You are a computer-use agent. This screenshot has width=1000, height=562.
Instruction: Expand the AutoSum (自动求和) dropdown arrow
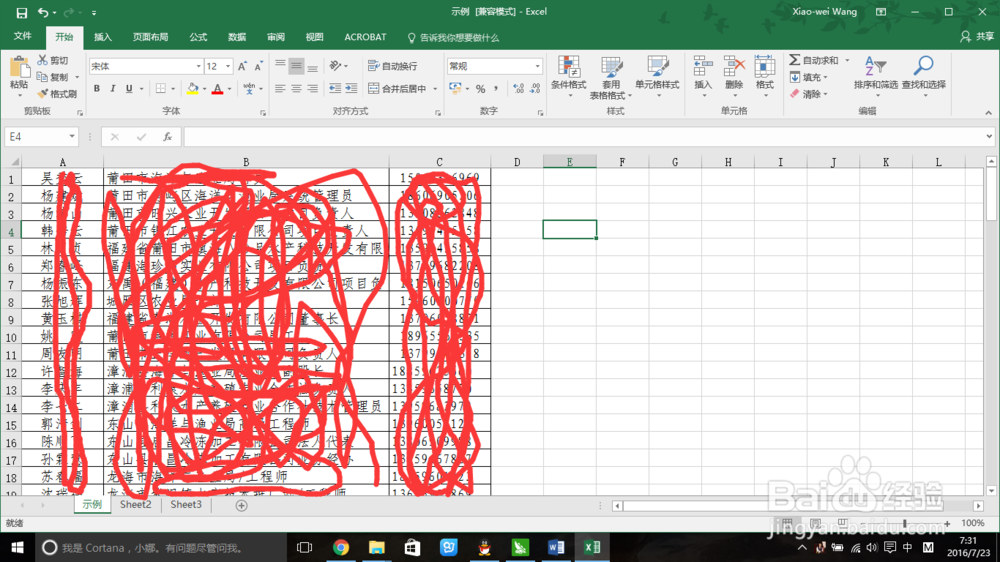tap(847, 60)
